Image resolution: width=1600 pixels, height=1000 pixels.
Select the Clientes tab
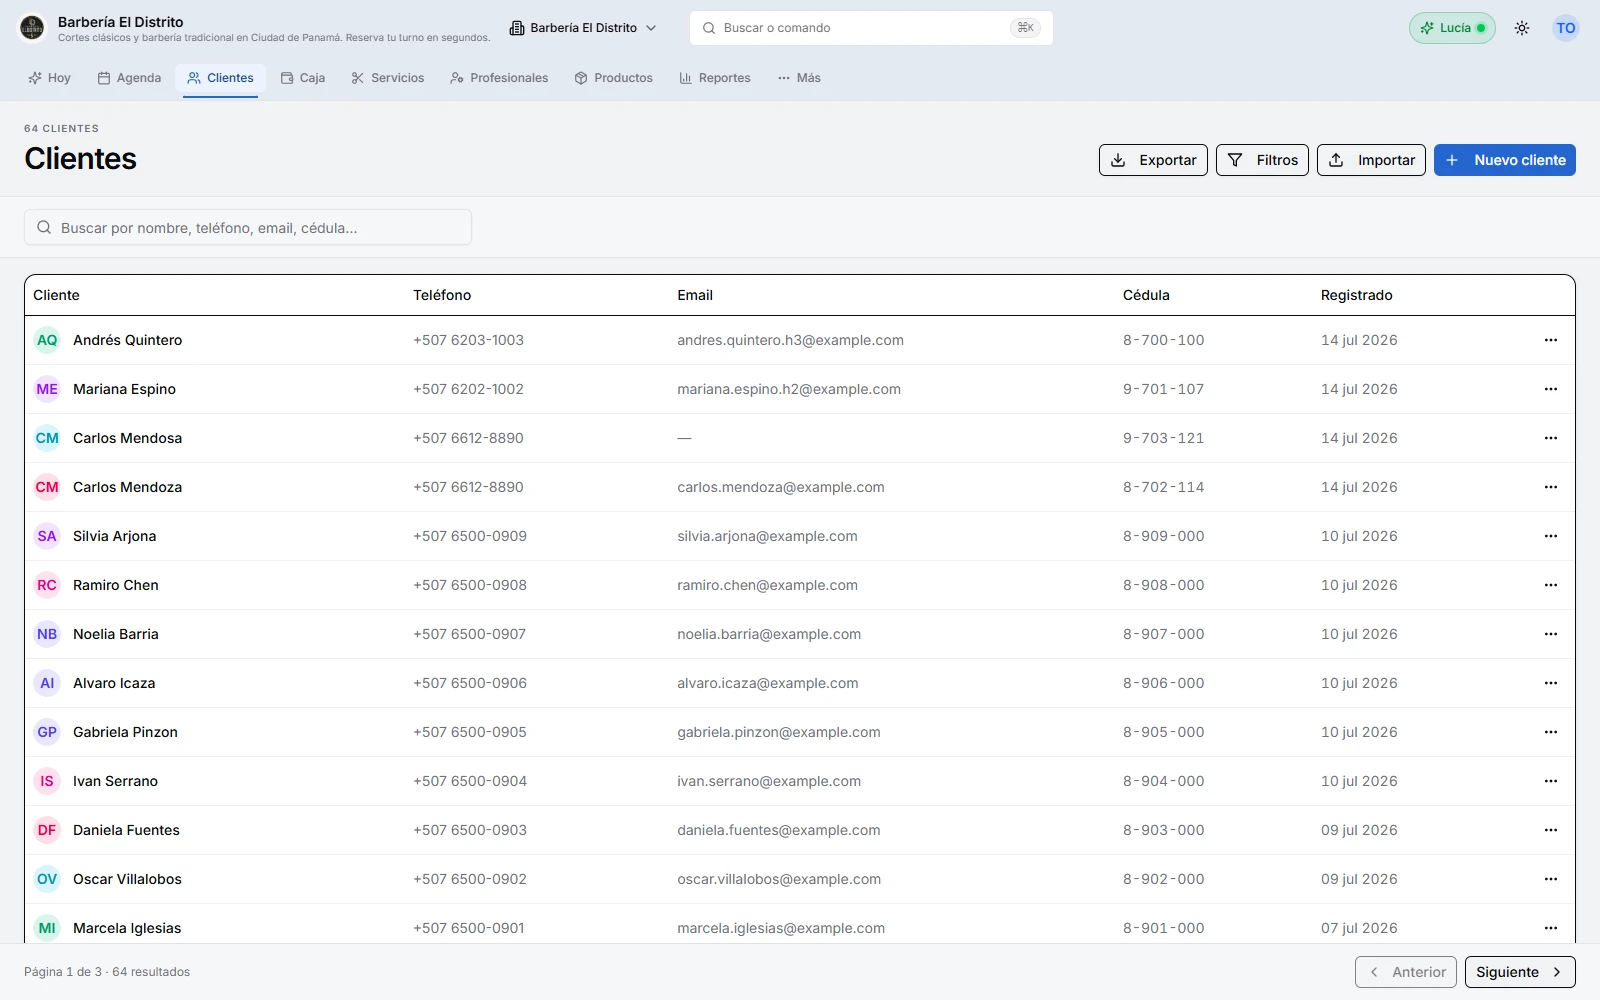(220, 78)
